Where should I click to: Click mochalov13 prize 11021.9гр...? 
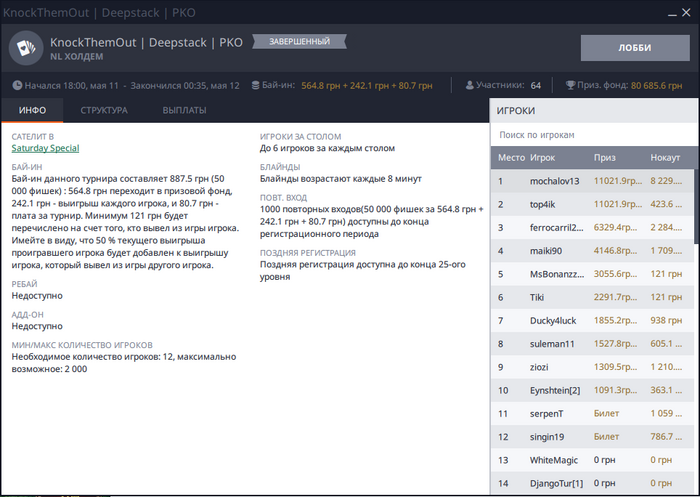pyautogui.click(x=618, y=181)
